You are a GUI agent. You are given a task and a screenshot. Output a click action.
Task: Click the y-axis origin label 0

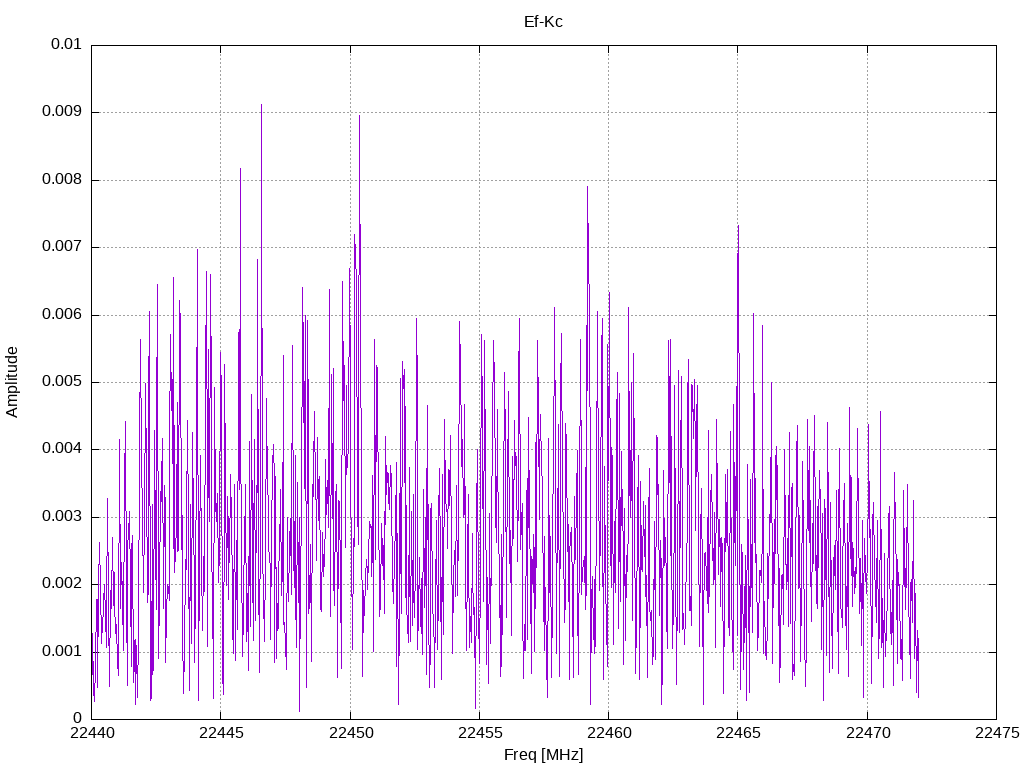(78, 718)
